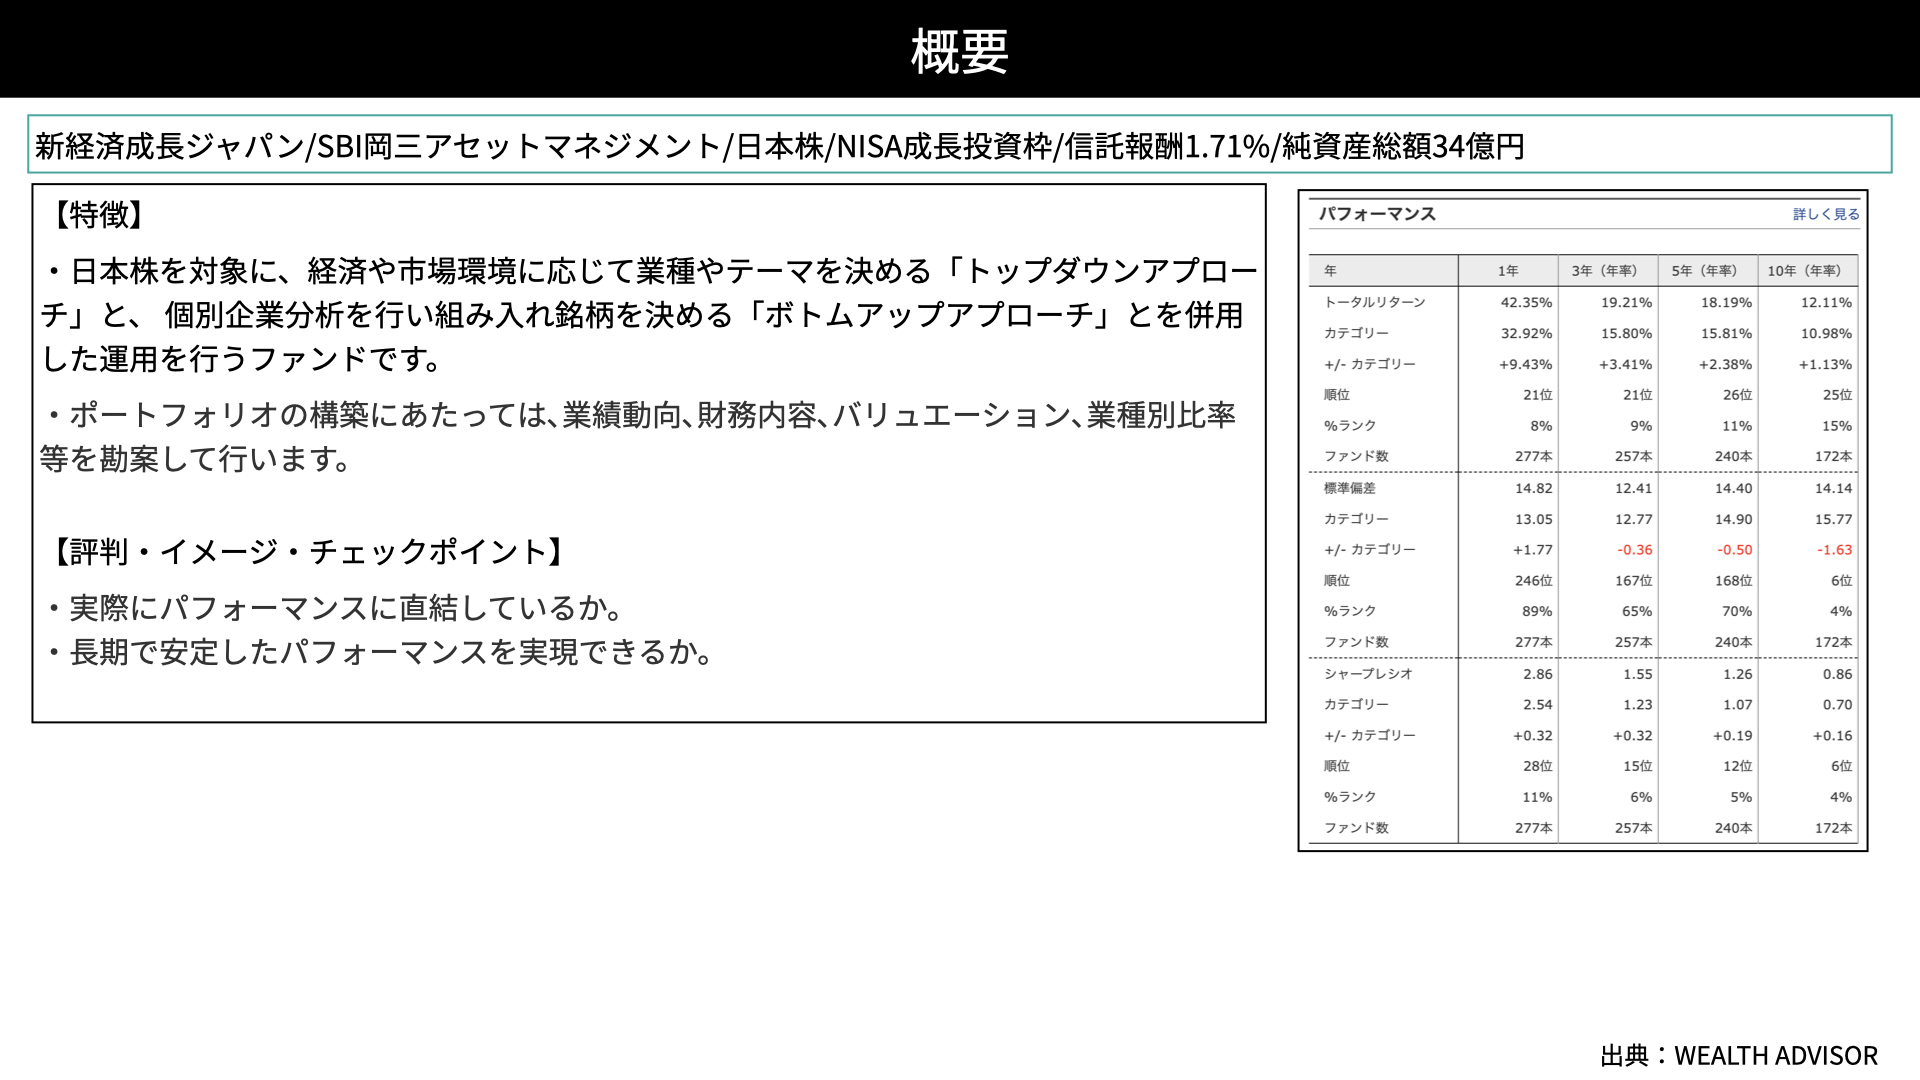
Task: Select the paragraph beginning 日本株を対象に
Action: point(649,314)
